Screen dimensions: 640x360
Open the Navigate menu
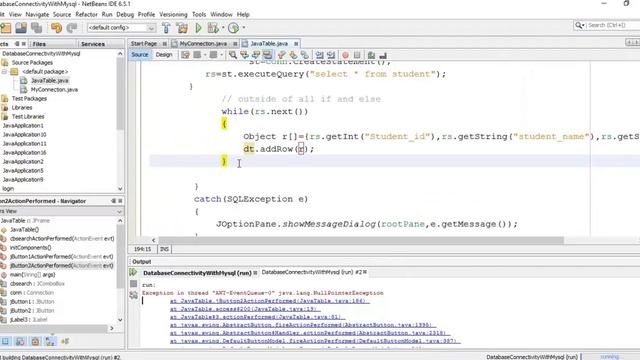click(x=37, y=14)
